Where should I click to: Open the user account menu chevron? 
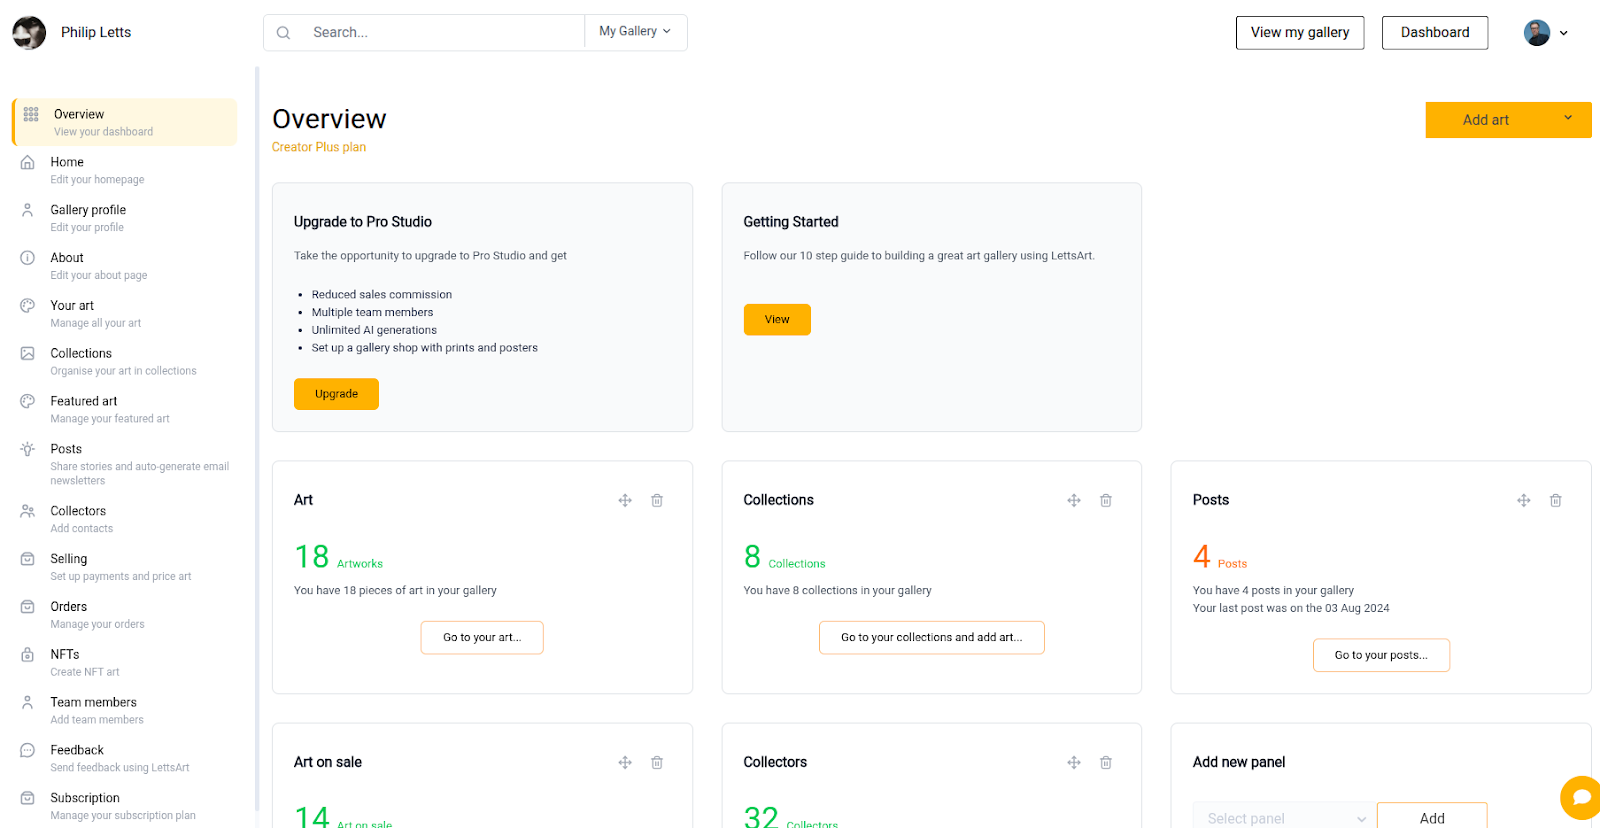1563,33
